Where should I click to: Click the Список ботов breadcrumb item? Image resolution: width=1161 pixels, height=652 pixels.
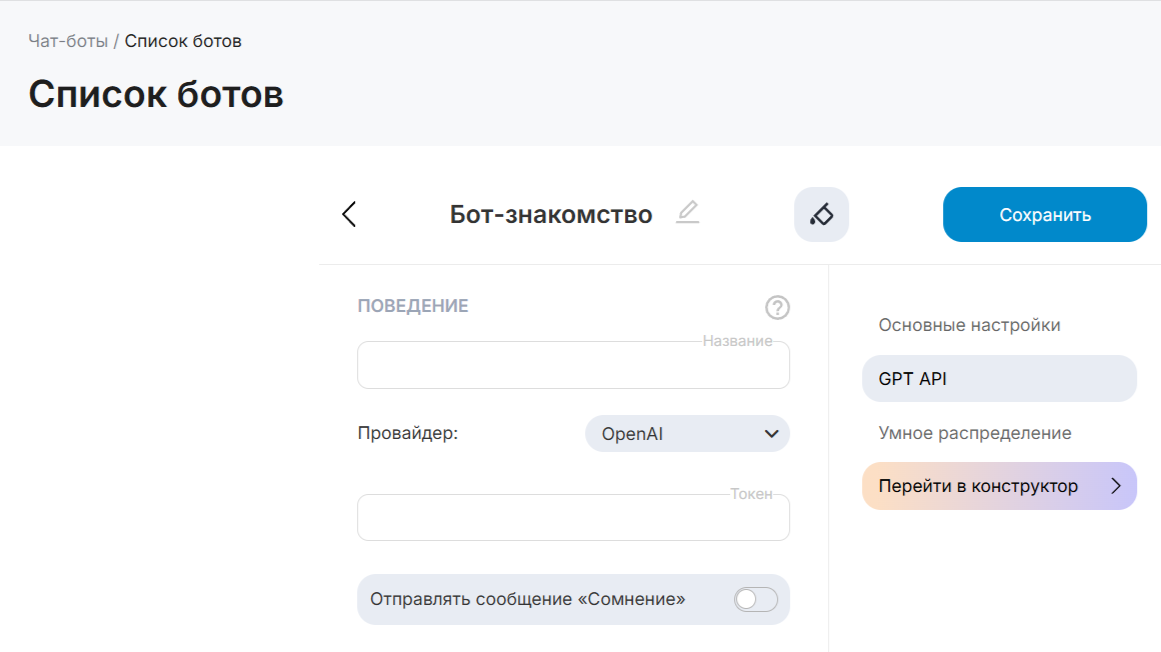coord(183,41)
